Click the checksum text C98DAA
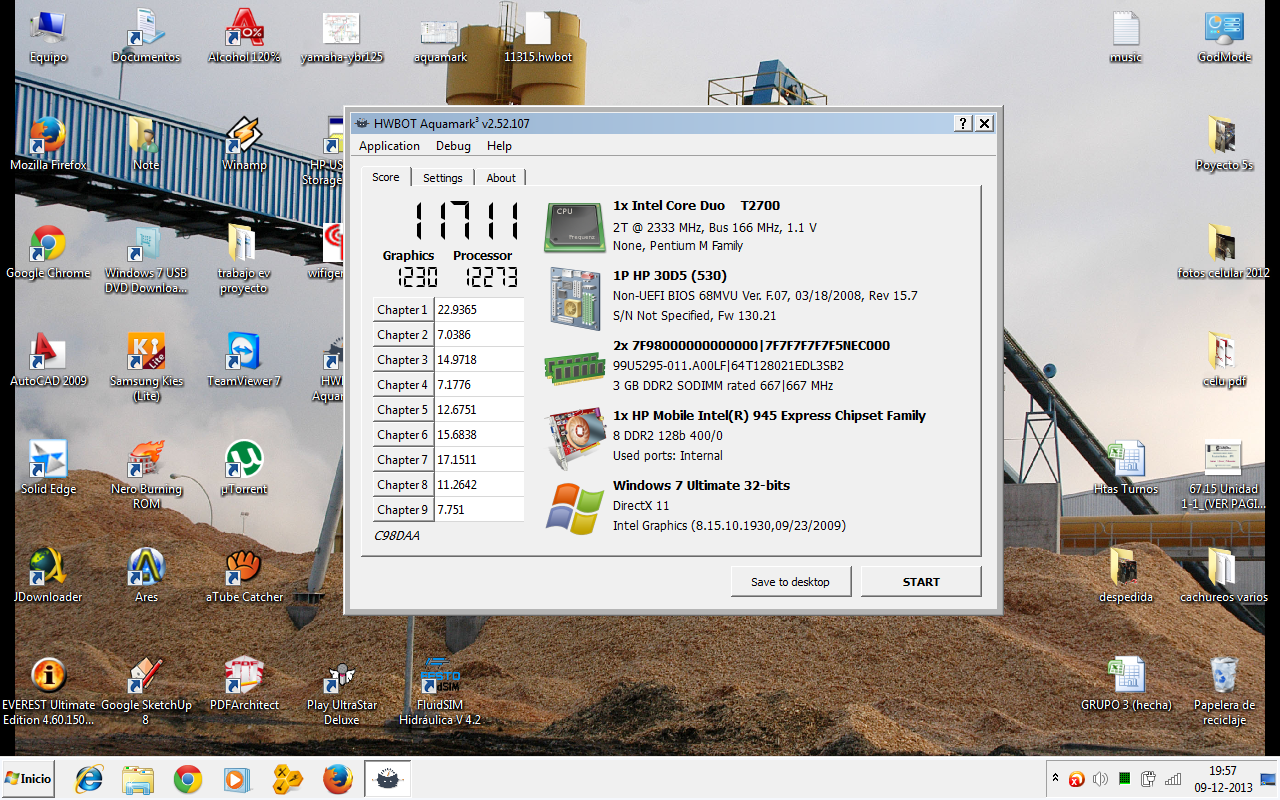The image size is (1280, 800). point(397,536)
